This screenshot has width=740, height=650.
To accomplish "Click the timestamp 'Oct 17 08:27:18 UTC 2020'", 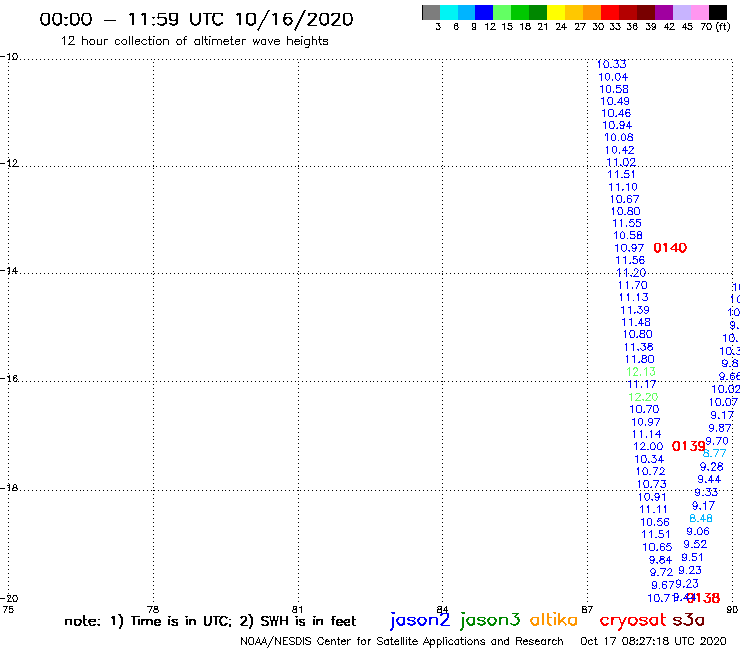I will tap(653, 641).
